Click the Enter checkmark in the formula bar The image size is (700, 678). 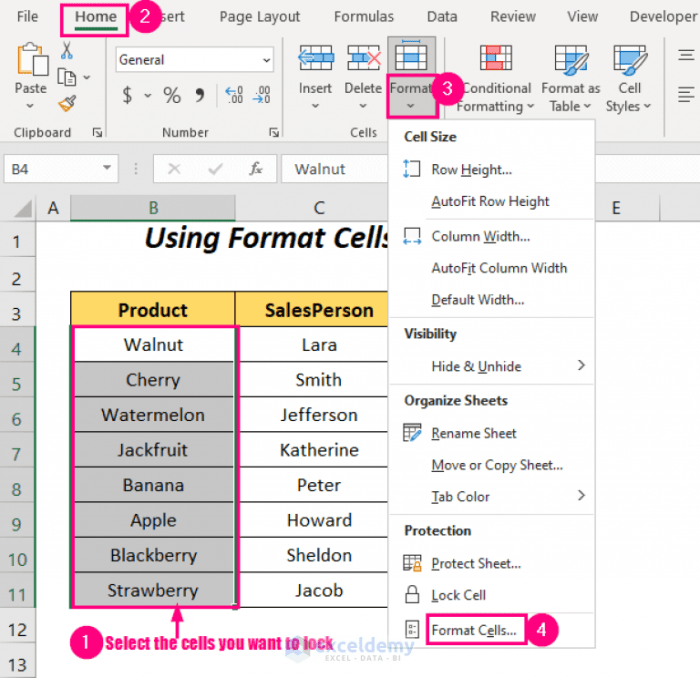pyautogui.click(x=215, y=169)
